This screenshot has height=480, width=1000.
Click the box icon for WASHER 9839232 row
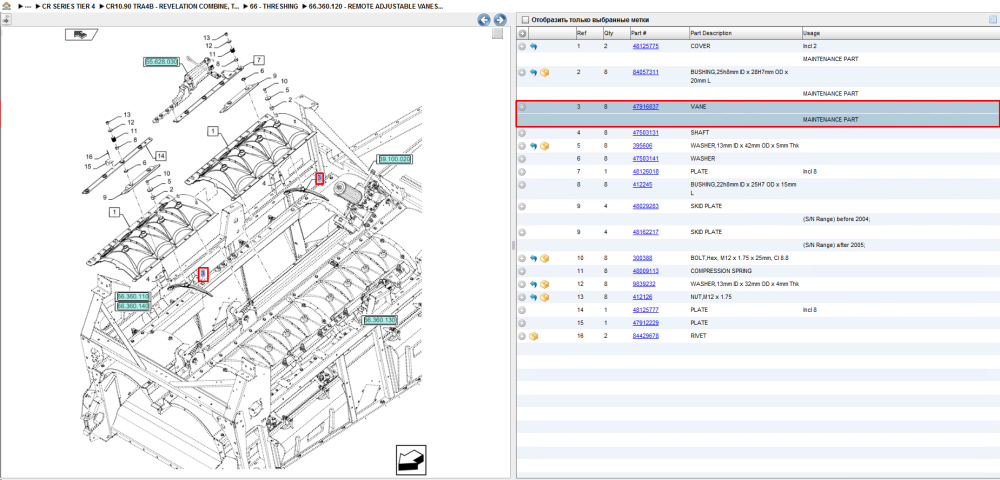545,284
